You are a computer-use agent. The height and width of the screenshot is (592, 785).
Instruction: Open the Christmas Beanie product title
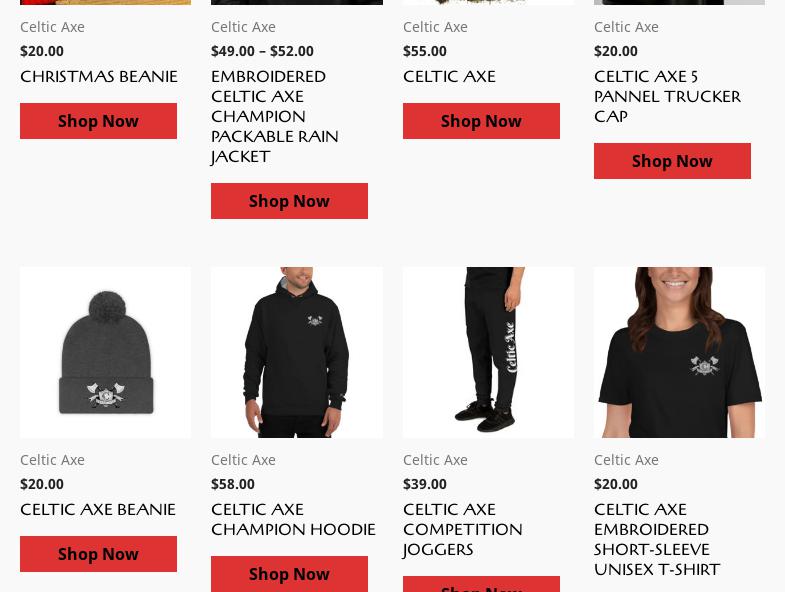point(99,77)
